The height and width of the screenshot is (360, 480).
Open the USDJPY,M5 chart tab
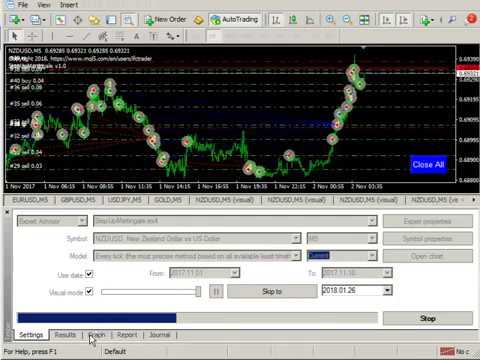(125, 200)
